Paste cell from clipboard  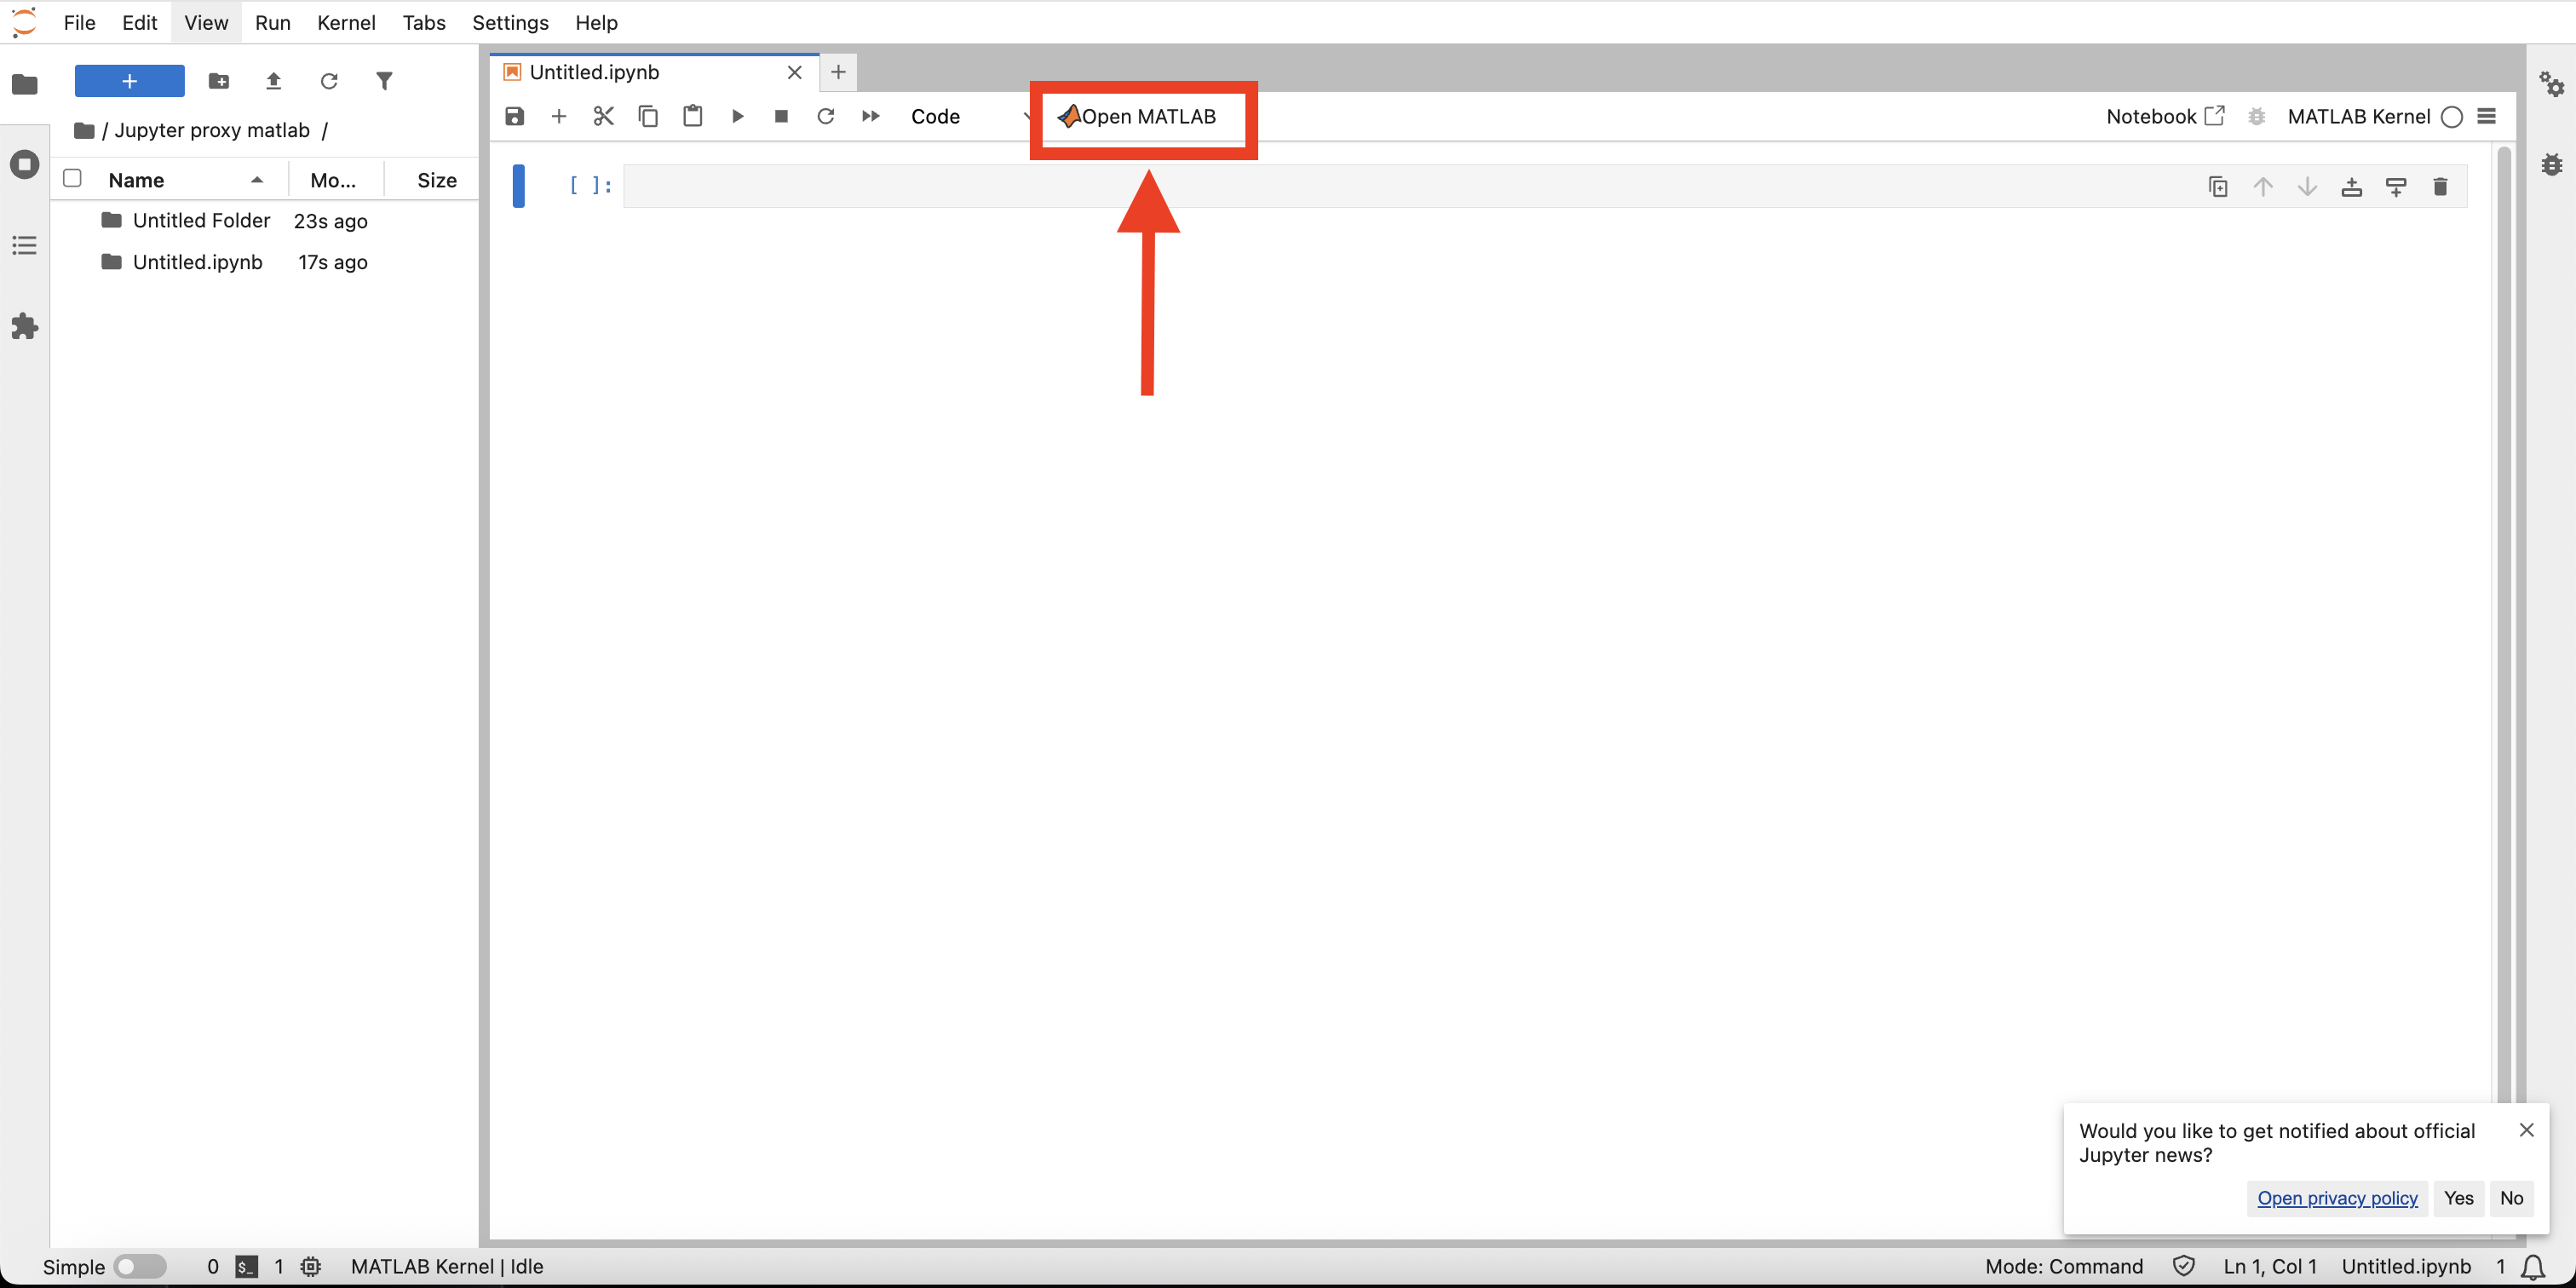point(692,116)
